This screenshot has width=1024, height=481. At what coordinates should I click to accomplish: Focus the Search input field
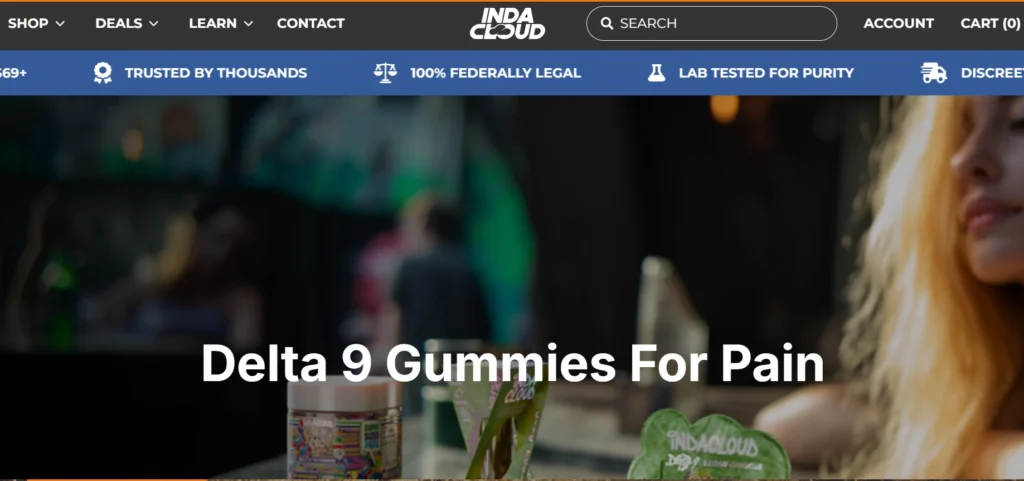point(712,23)
